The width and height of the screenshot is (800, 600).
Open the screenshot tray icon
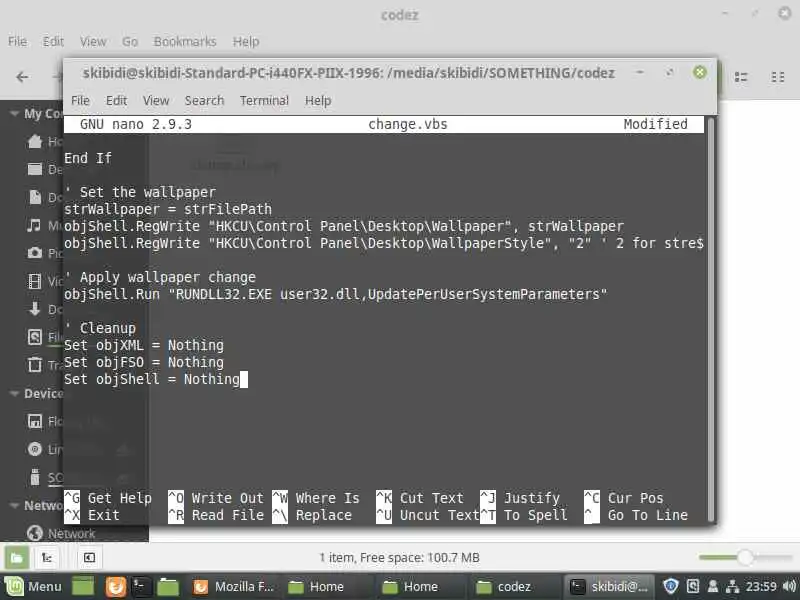693,587
